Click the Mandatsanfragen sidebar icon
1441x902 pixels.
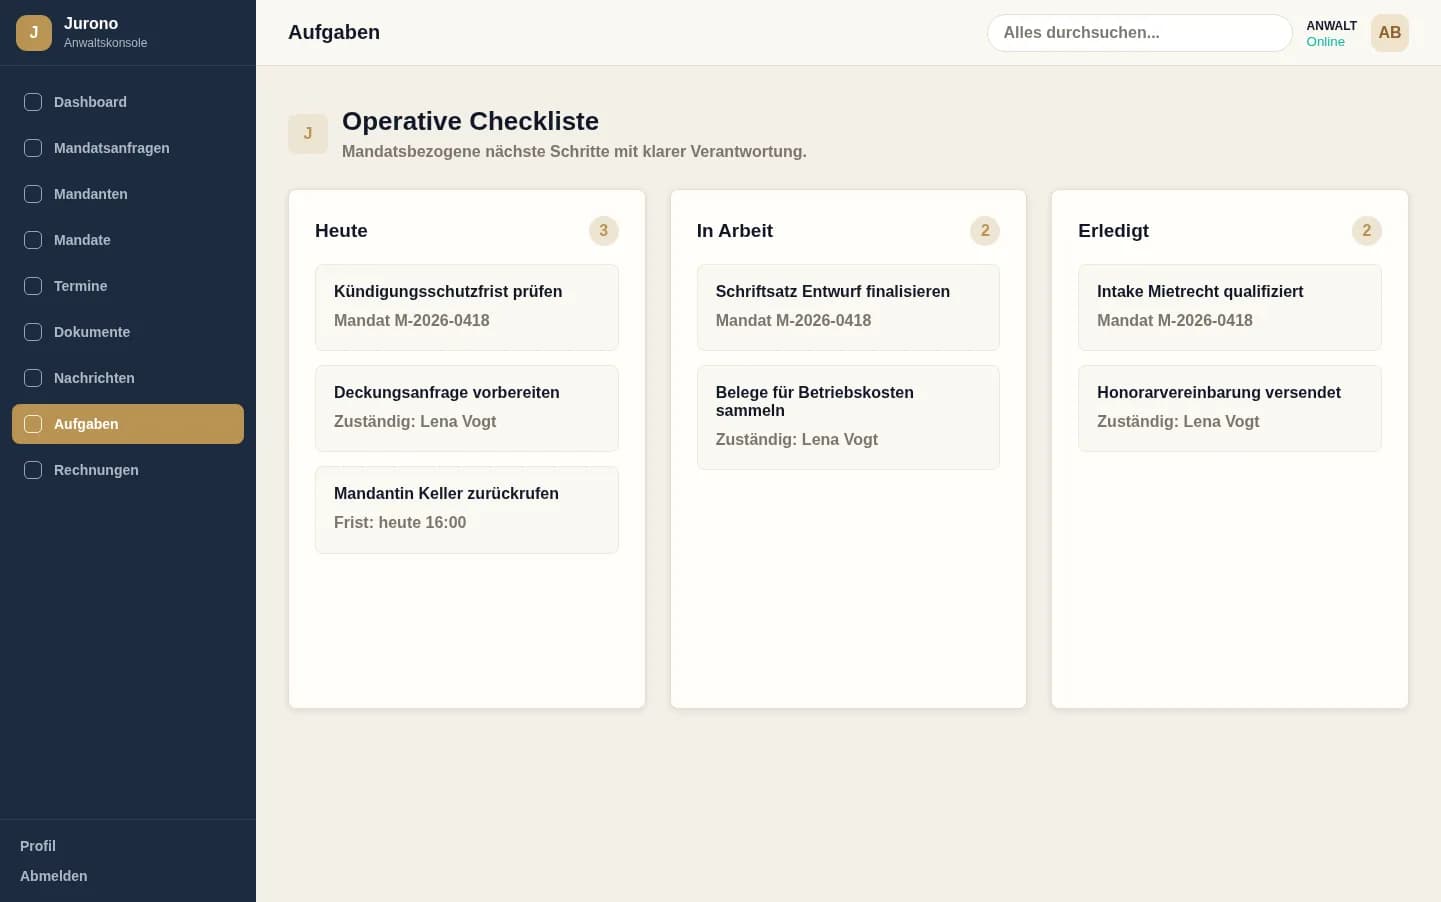pyautogui.click(x=33, y=148)
